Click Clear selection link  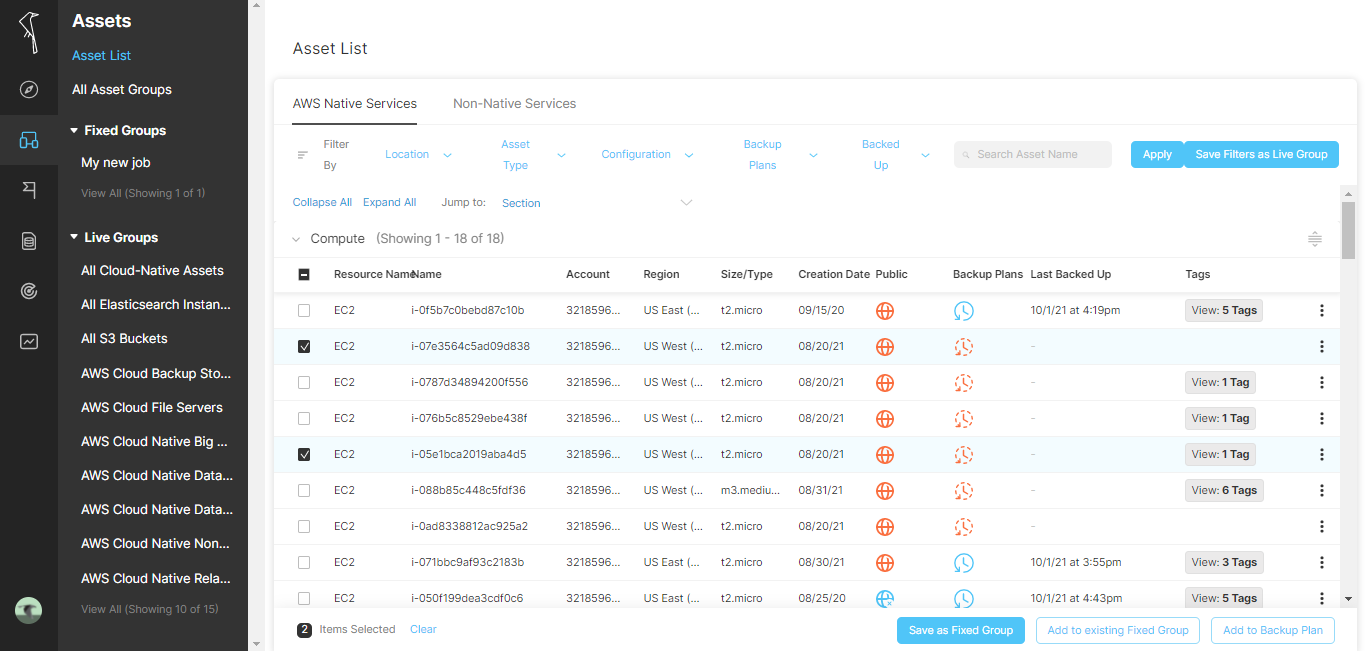(x=424, y=630)
